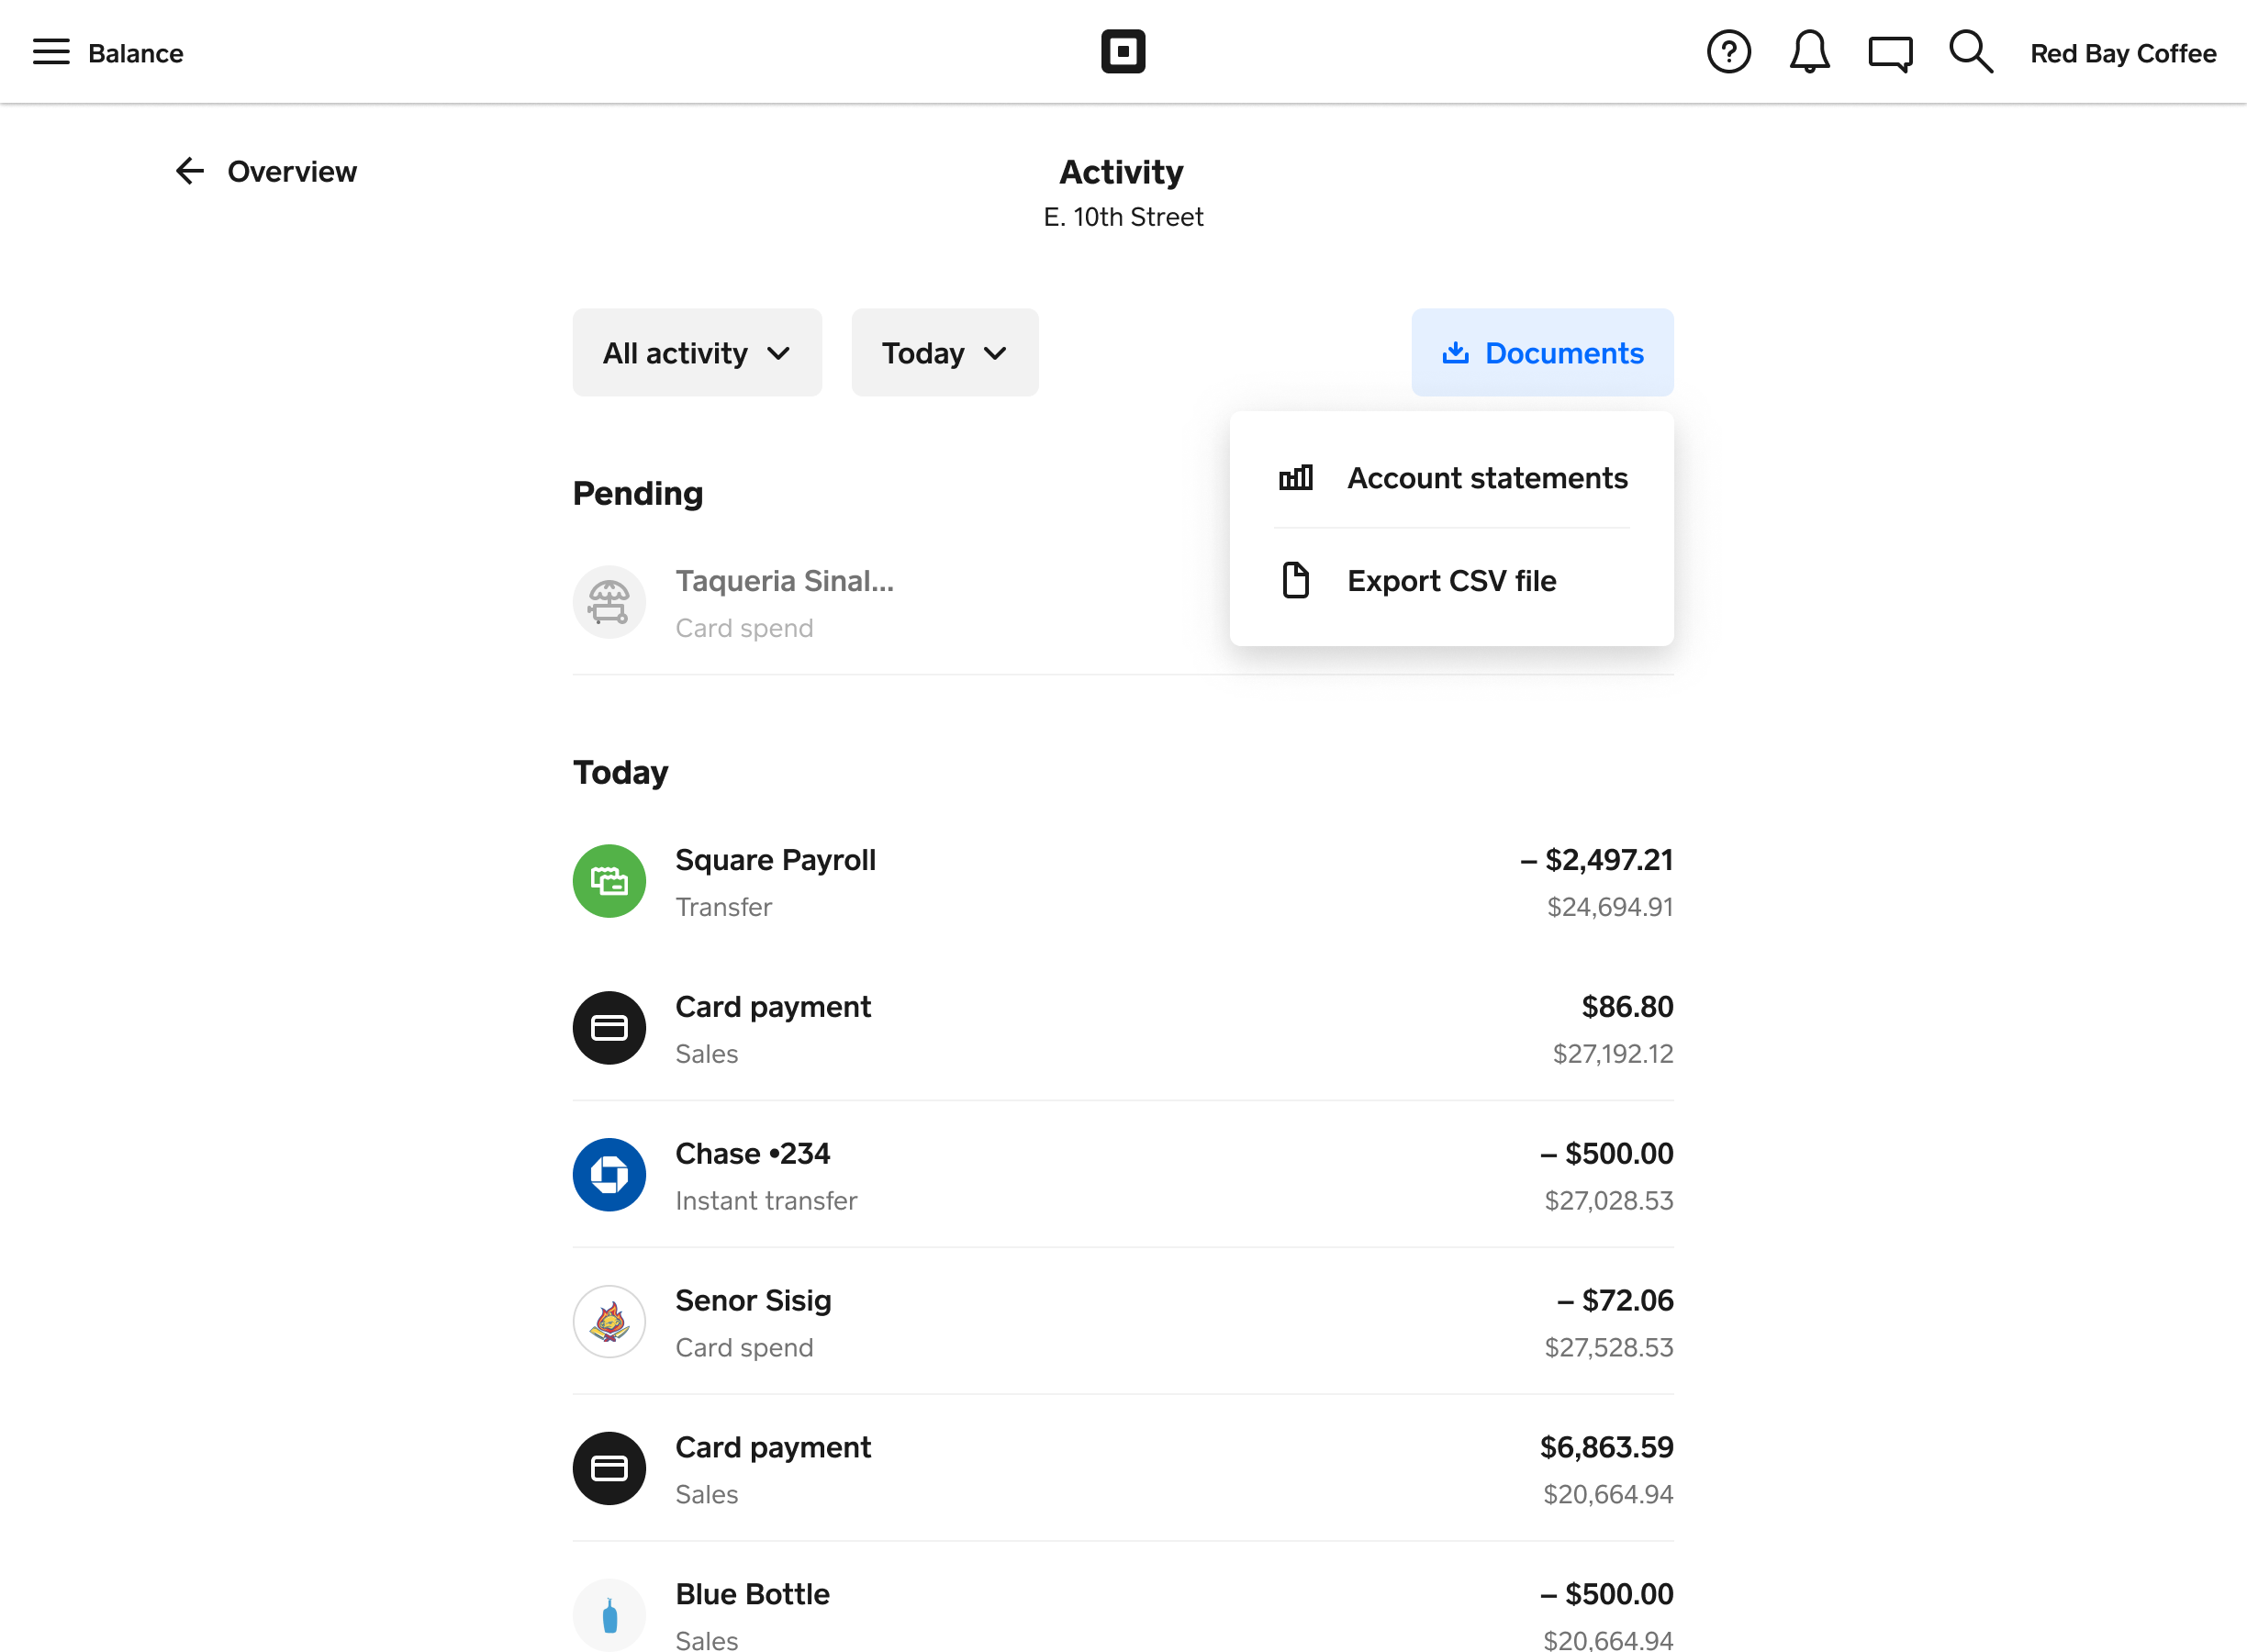Click the Chase bank logo icon
Viewport: 2247px width, 1652px height.
[x=609, y=1175]
